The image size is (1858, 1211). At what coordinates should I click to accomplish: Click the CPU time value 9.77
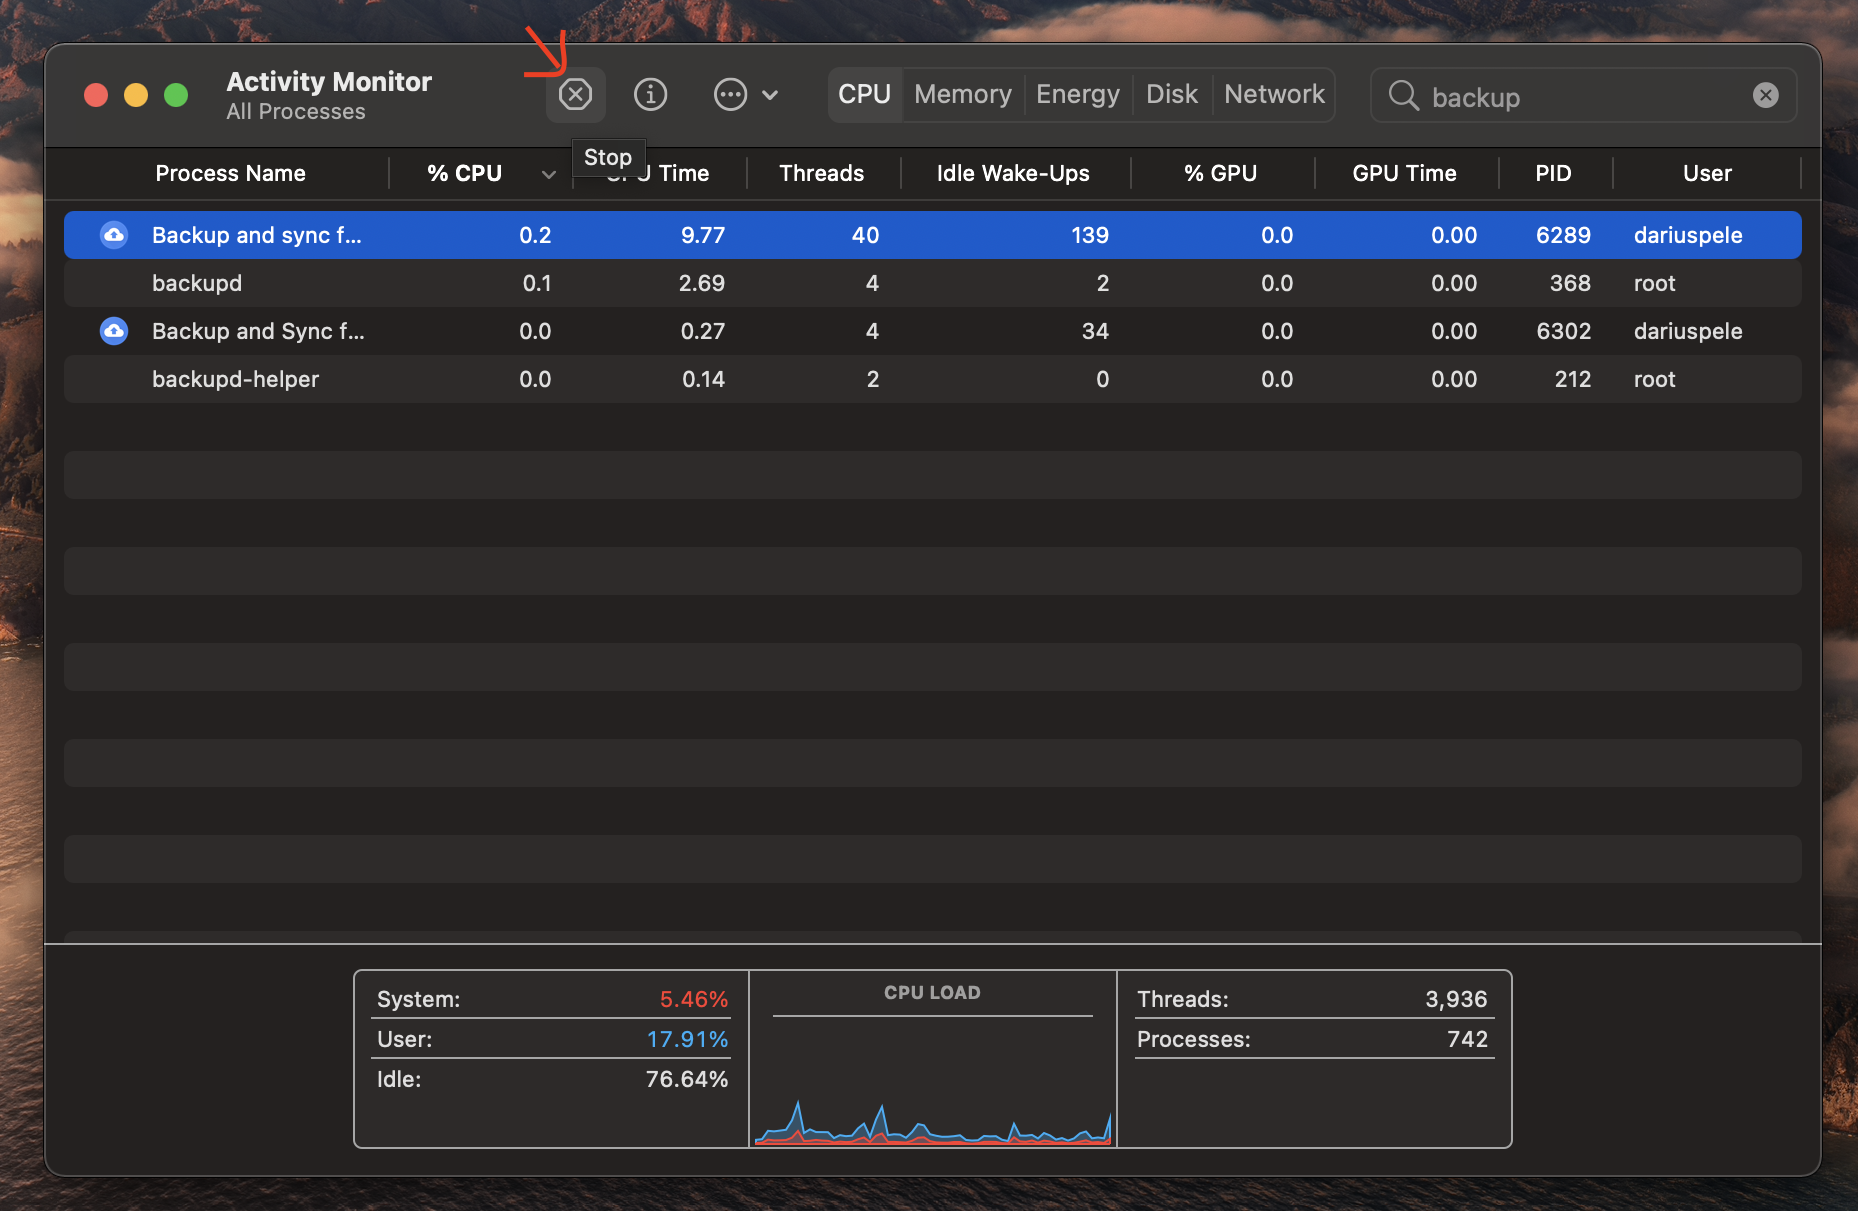click(703, 235)
